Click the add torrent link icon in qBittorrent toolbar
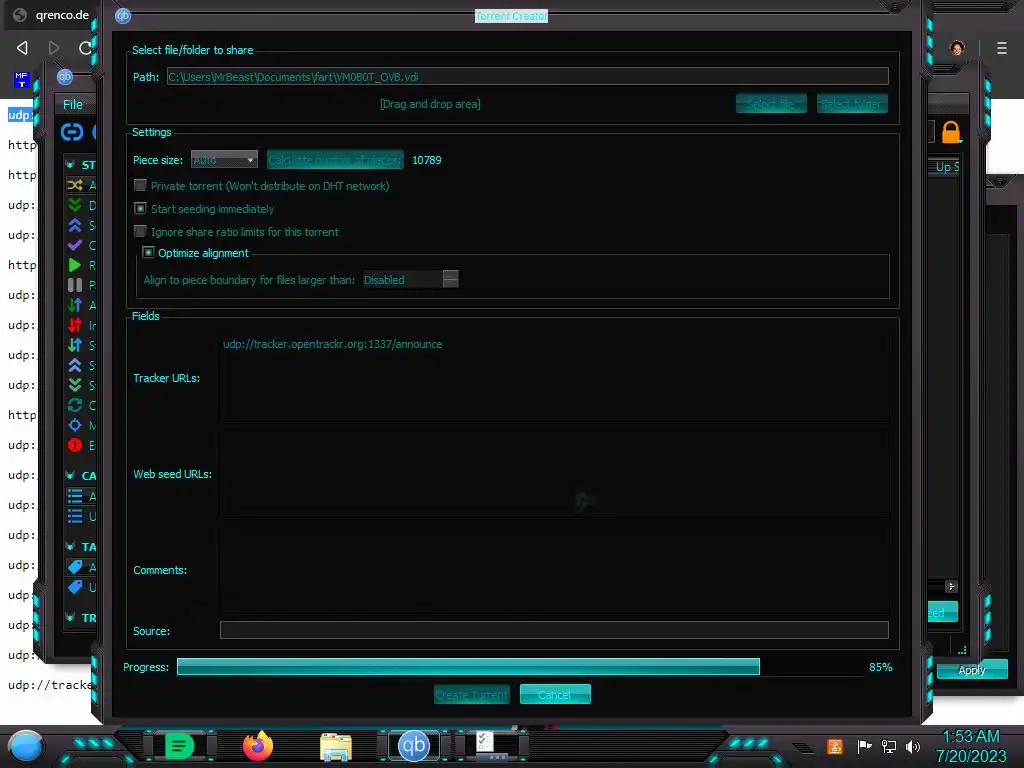 click(72, 132)
